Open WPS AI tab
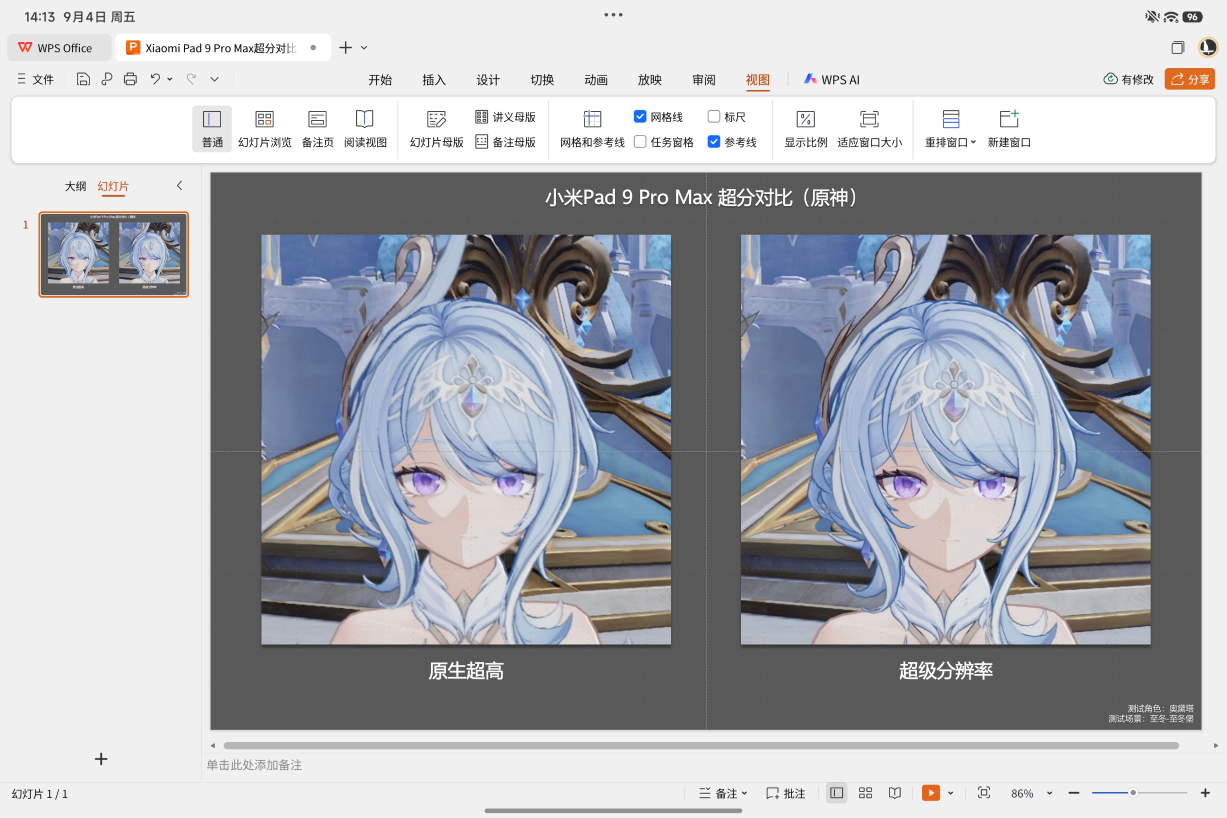The height and width of the screenshot is (818, 1227). point(831,80)
